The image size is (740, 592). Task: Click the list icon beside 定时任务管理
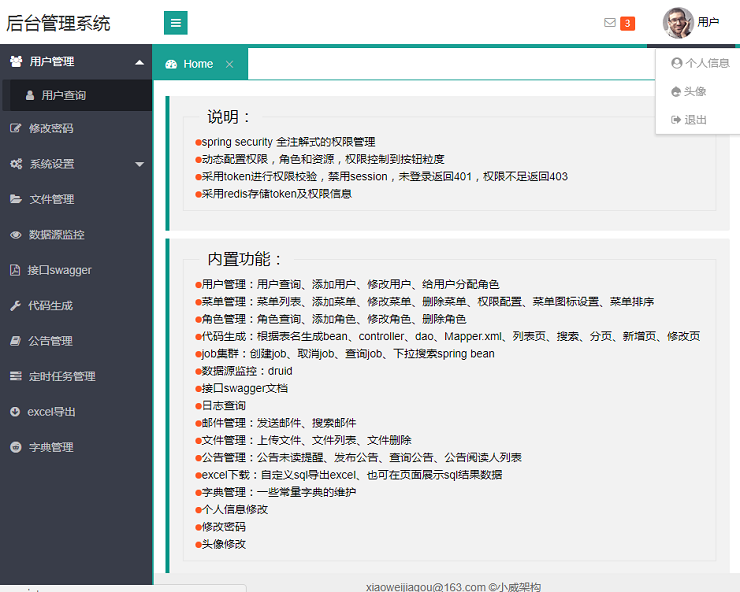16,376
